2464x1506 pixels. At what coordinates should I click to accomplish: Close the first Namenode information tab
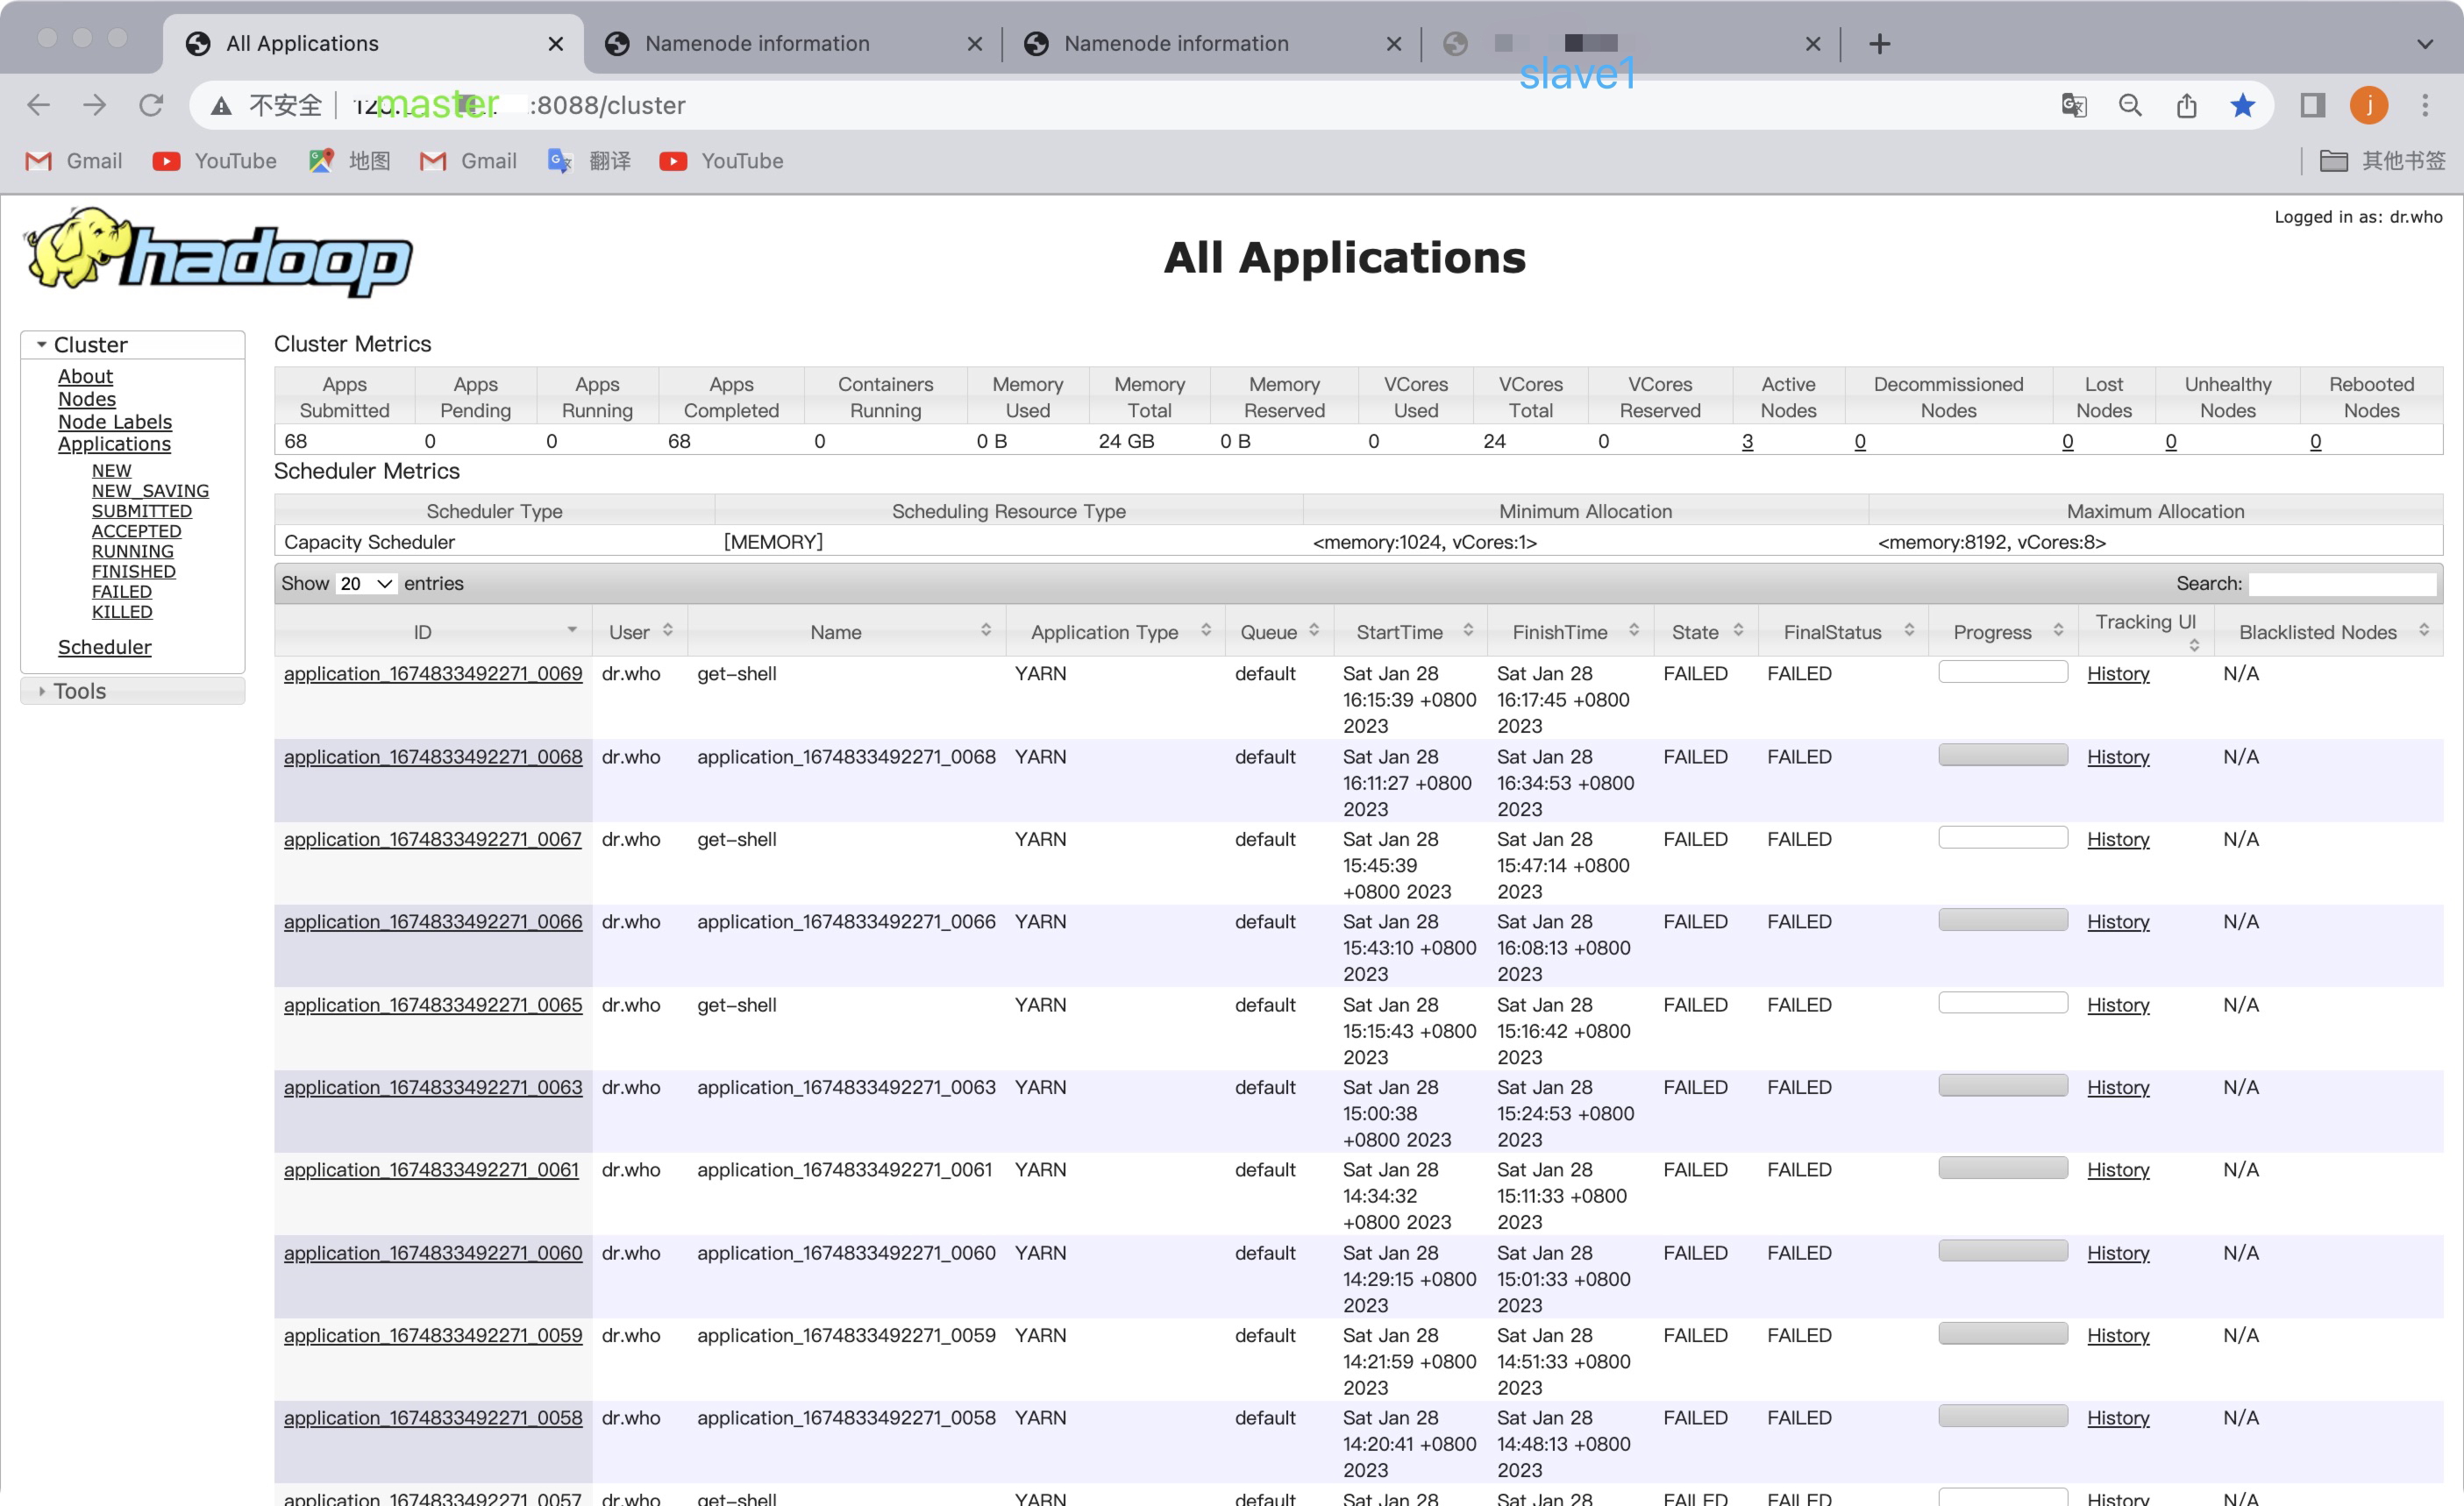coord(975,44)
